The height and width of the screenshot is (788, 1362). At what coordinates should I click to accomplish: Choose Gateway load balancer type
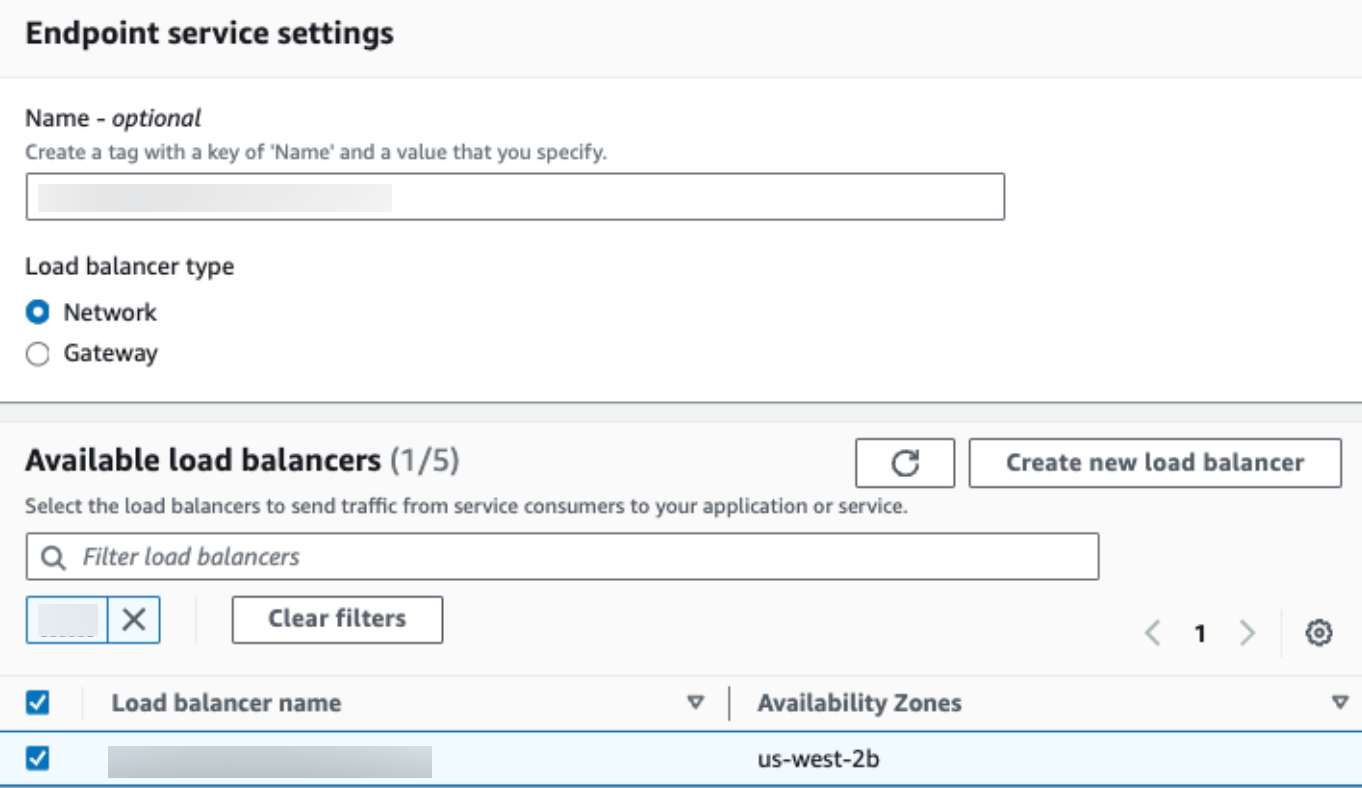point(38,354)
